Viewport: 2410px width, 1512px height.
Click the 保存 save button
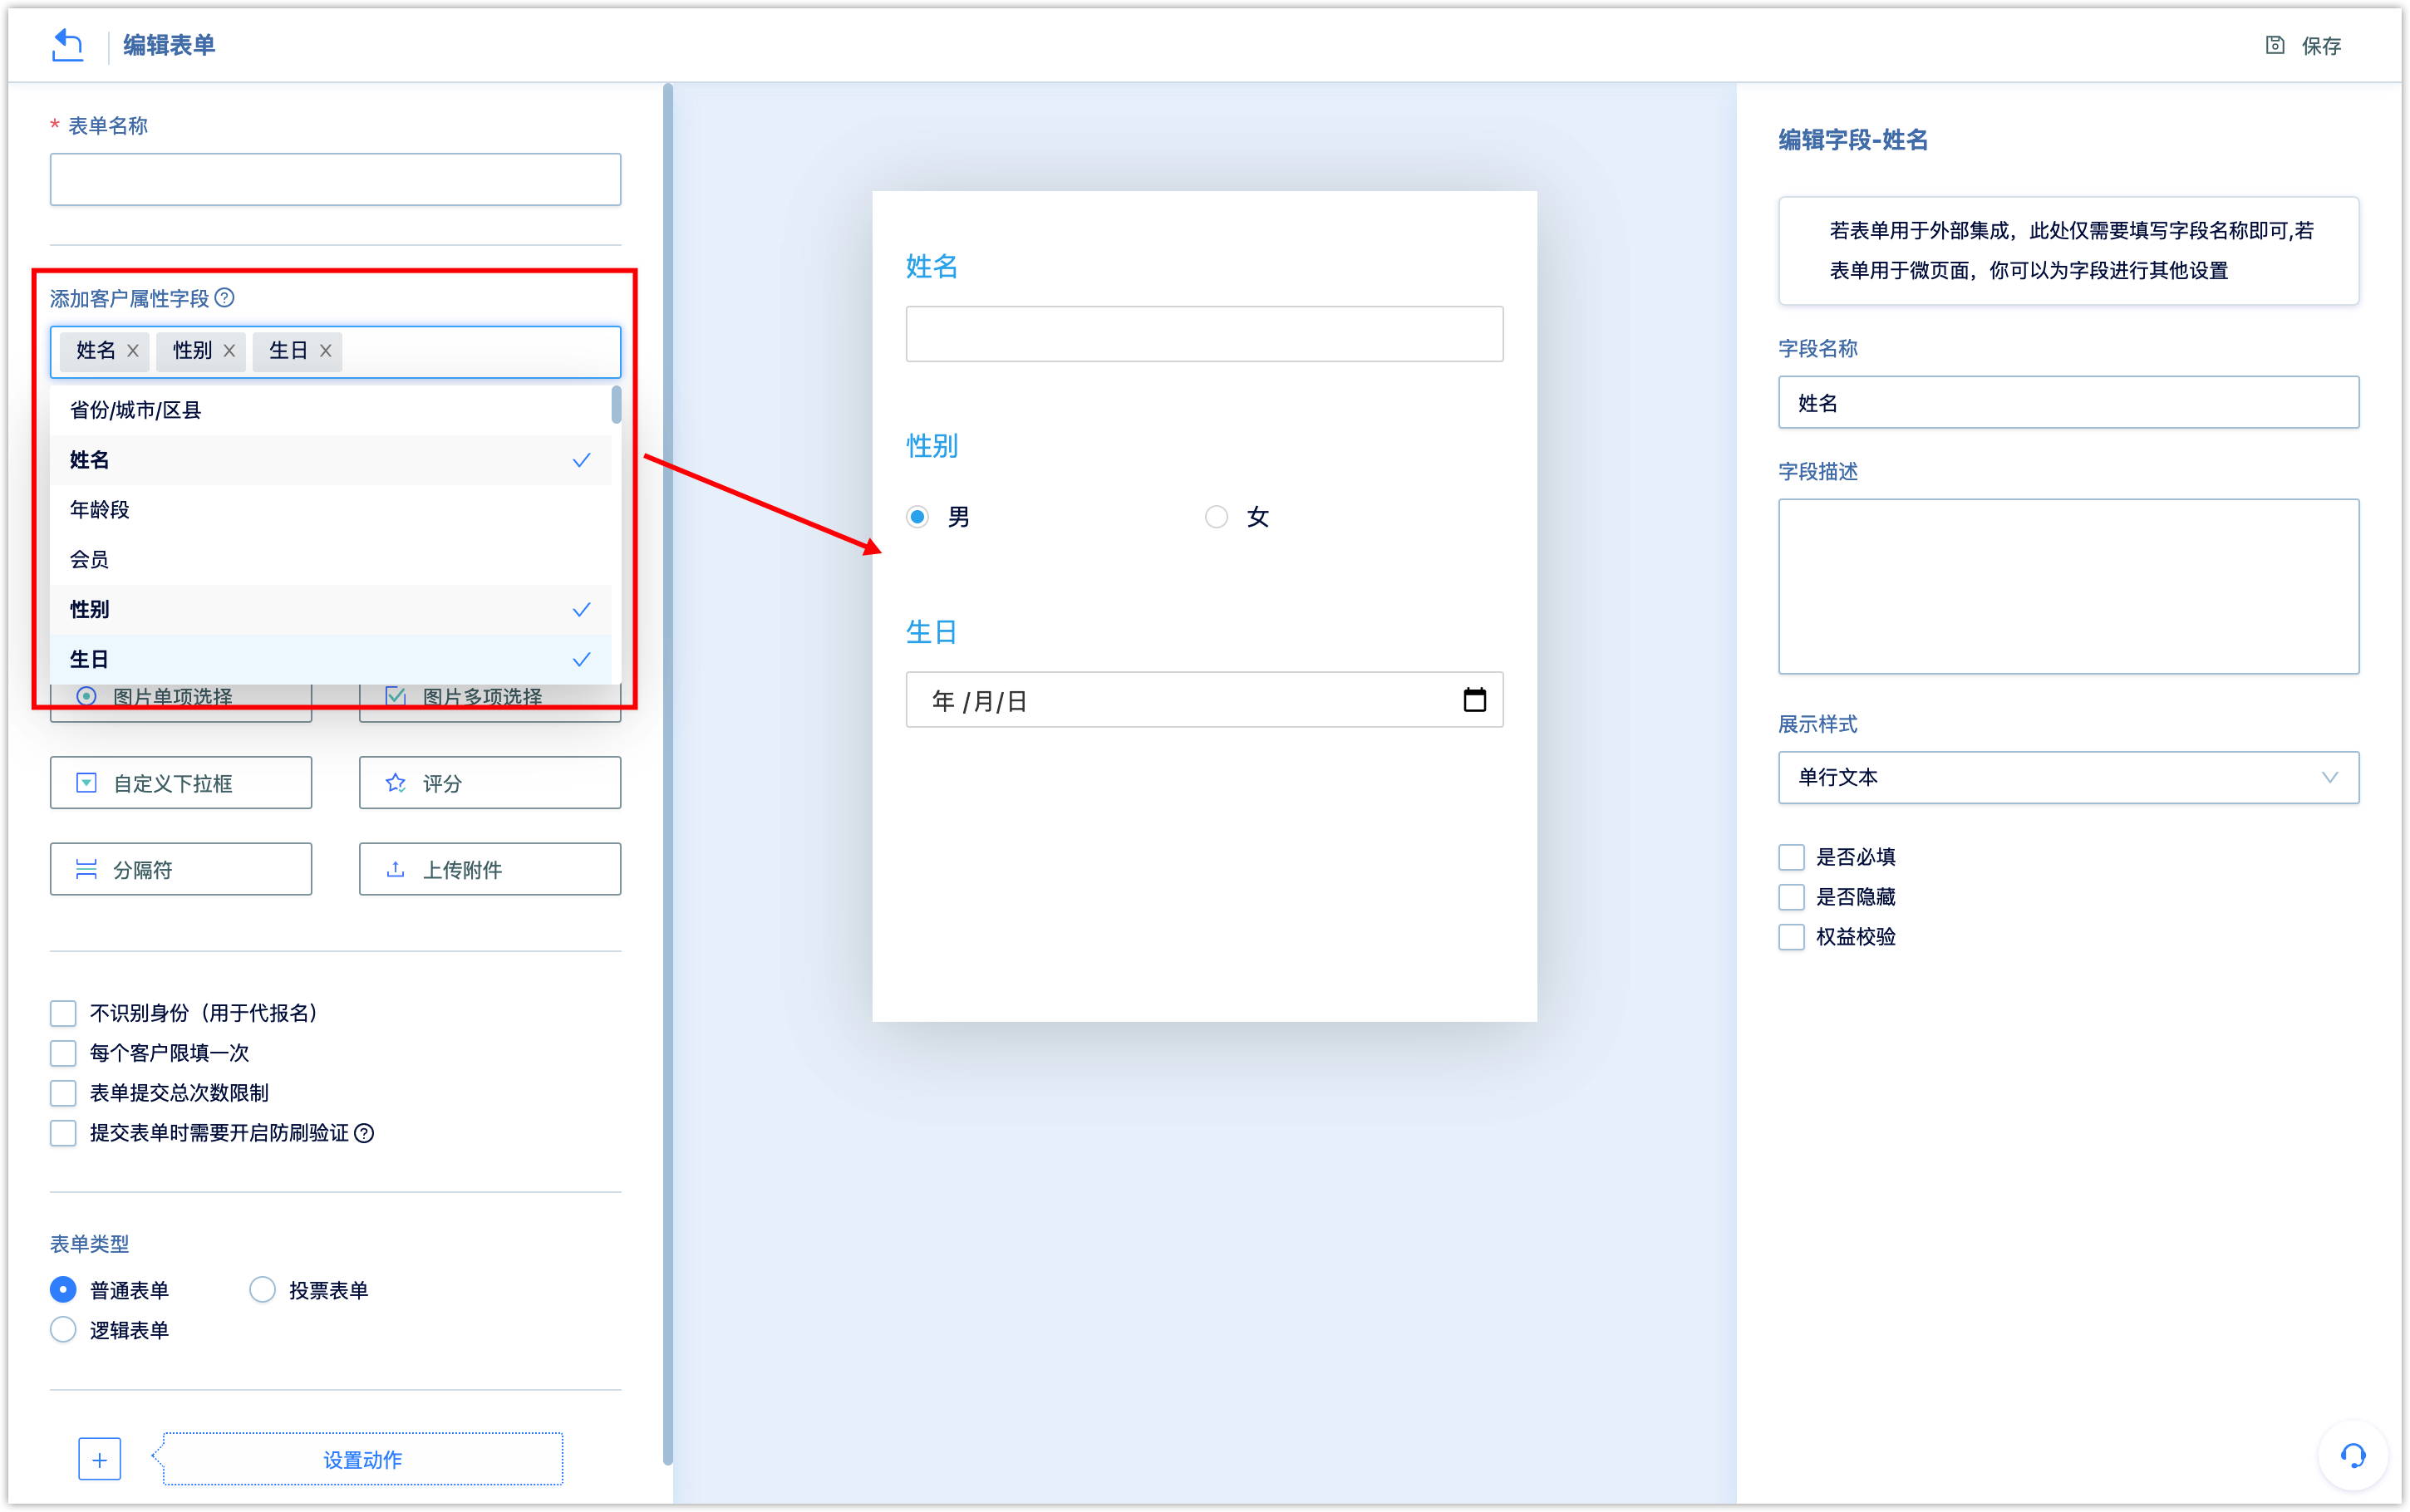tap(2303, 45)
